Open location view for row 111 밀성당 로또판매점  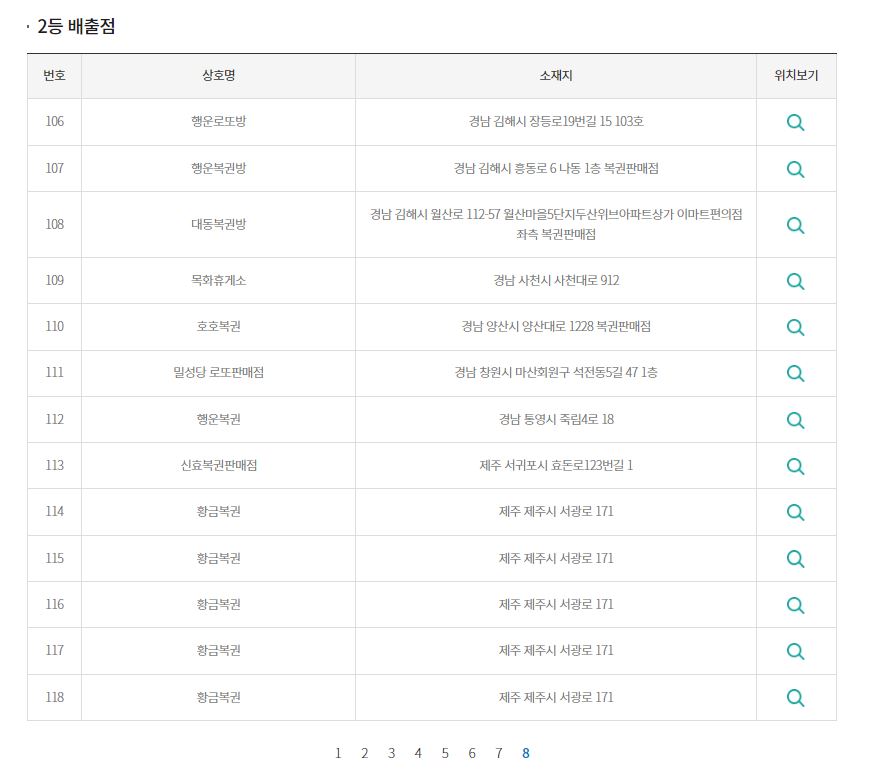click(x=795, y=373)
